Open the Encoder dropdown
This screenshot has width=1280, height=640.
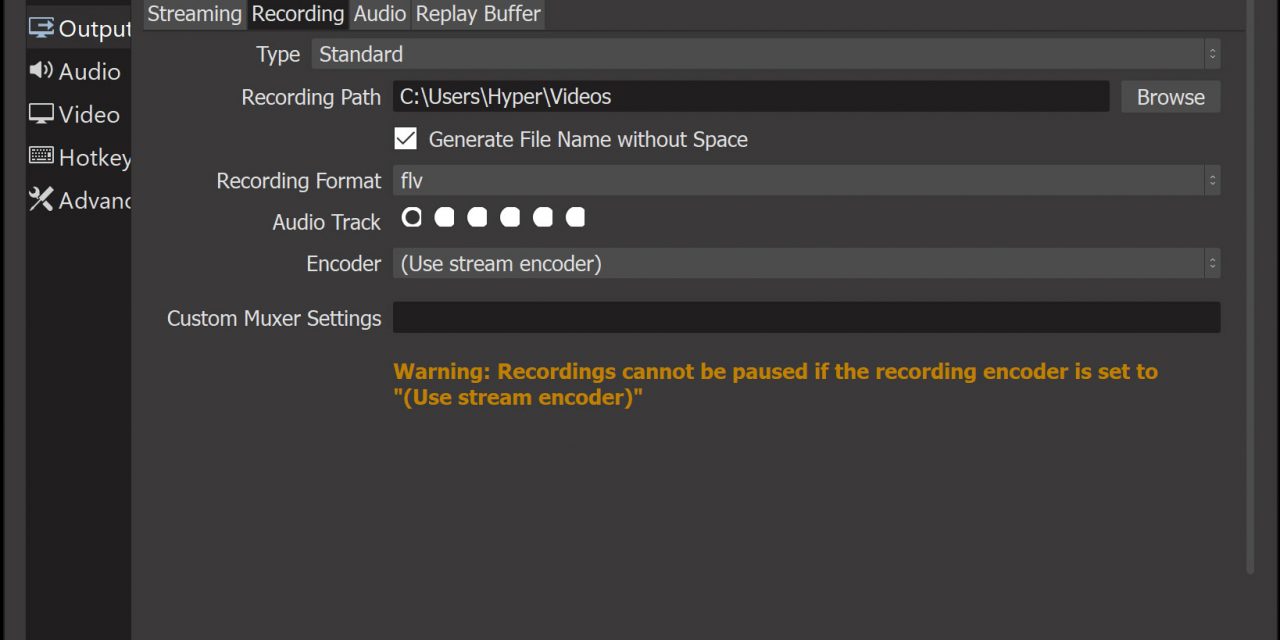tap(806, 264)
